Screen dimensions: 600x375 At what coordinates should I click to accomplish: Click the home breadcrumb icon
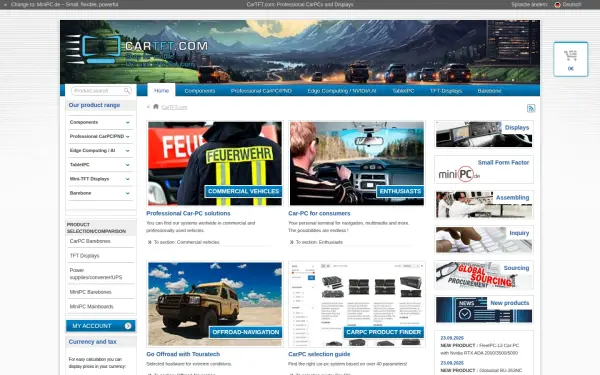point(156,106)
